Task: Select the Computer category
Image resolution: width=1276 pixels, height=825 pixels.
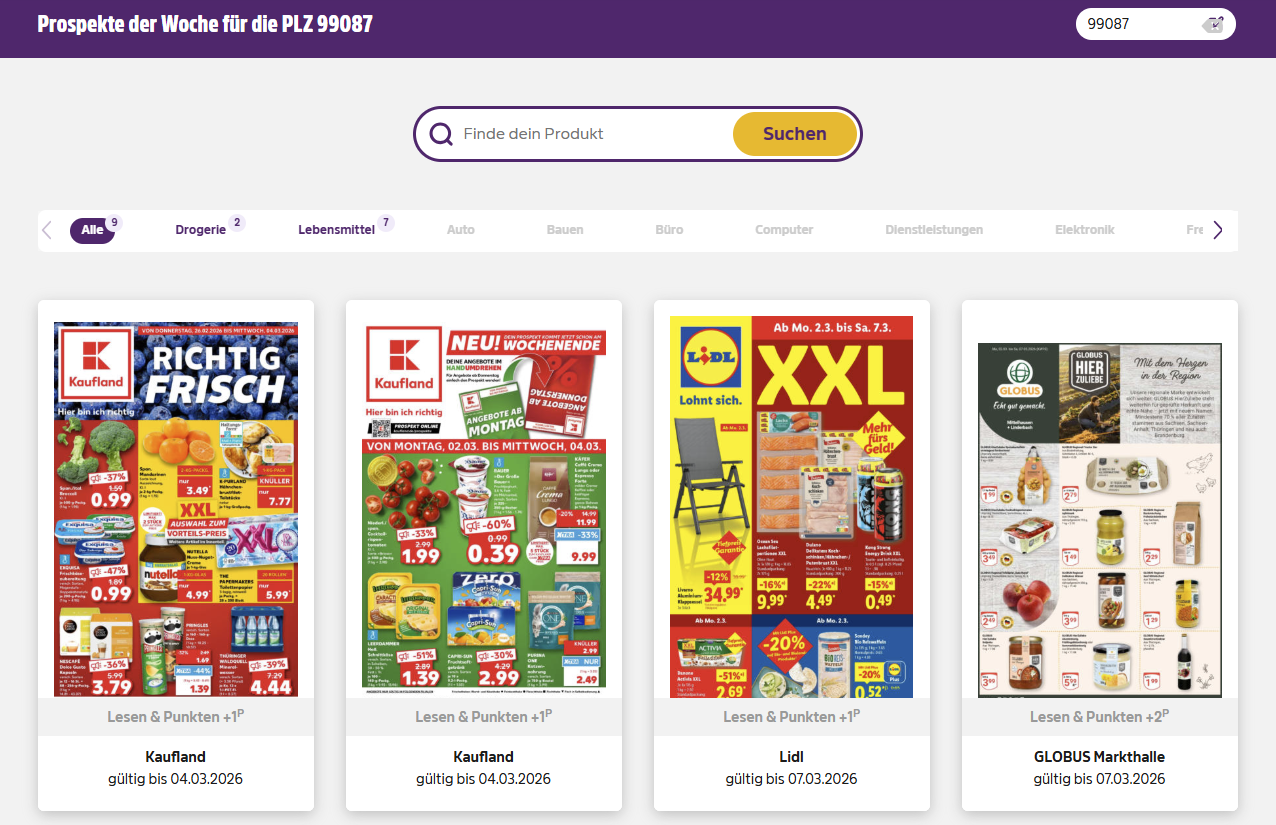Action: click(x=784, y=230)
